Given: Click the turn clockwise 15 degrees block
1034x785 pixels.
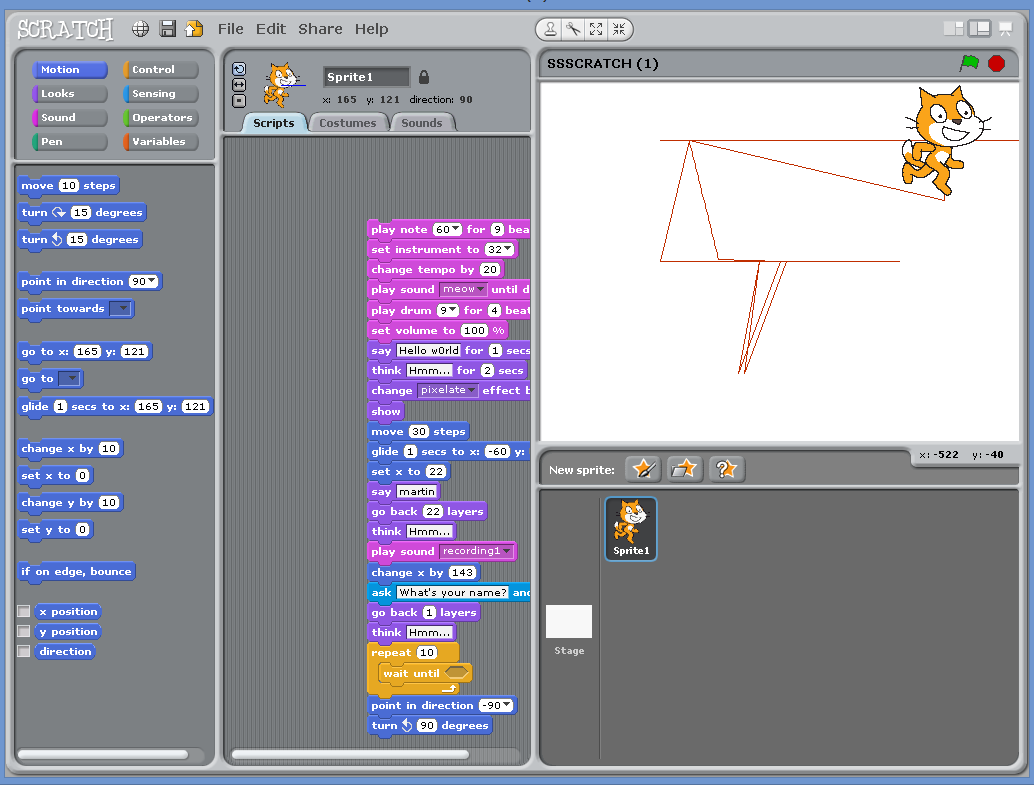Looking at the screenshot, I should coord(82,212).
